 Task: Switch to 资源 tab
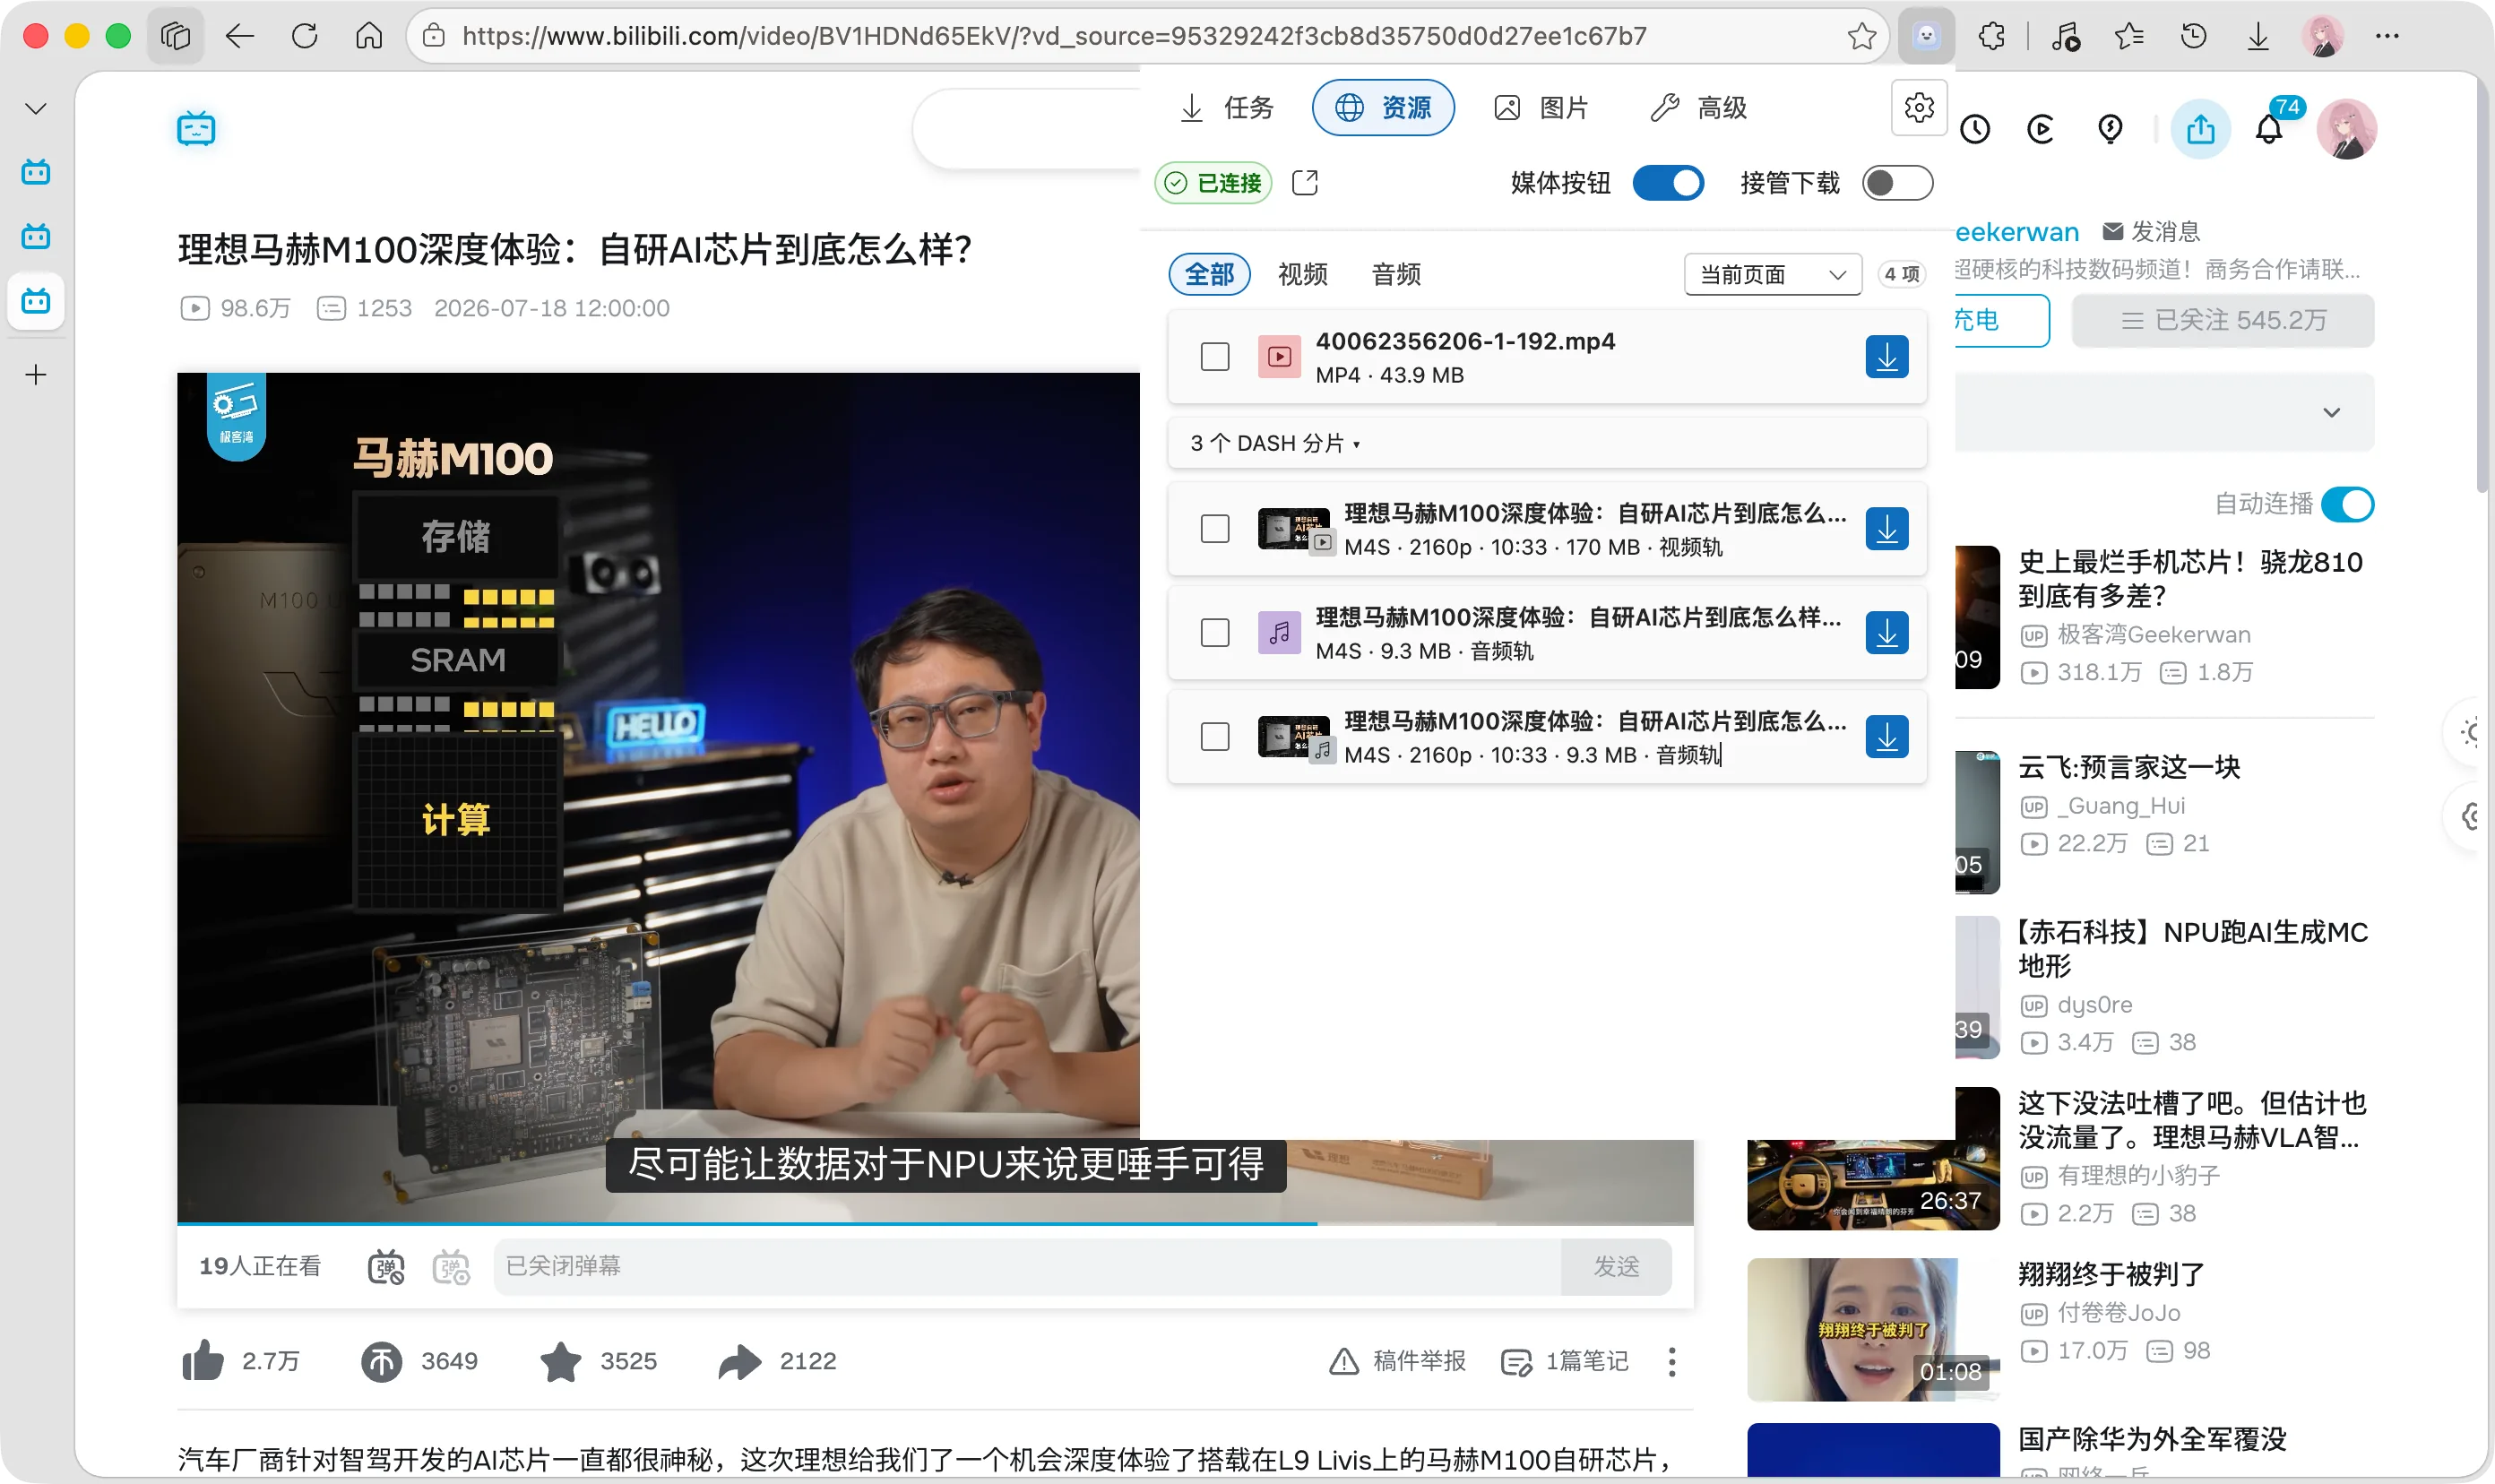[1383, 107]
